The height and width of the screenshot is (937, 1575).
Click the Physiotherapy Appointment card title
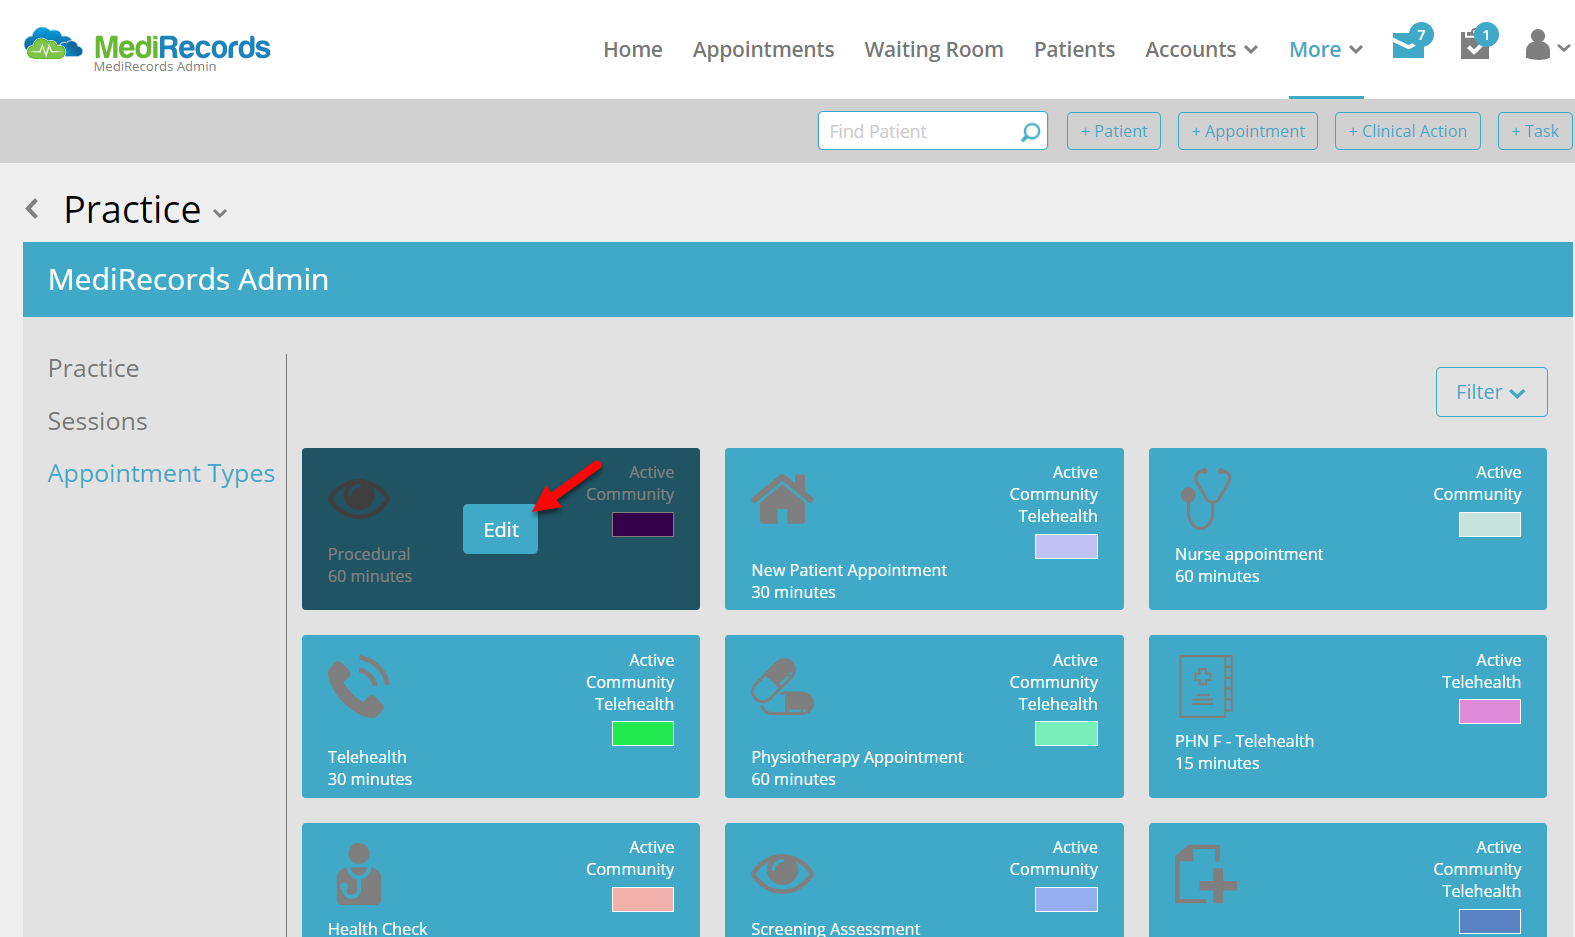(x=857, y=757)
